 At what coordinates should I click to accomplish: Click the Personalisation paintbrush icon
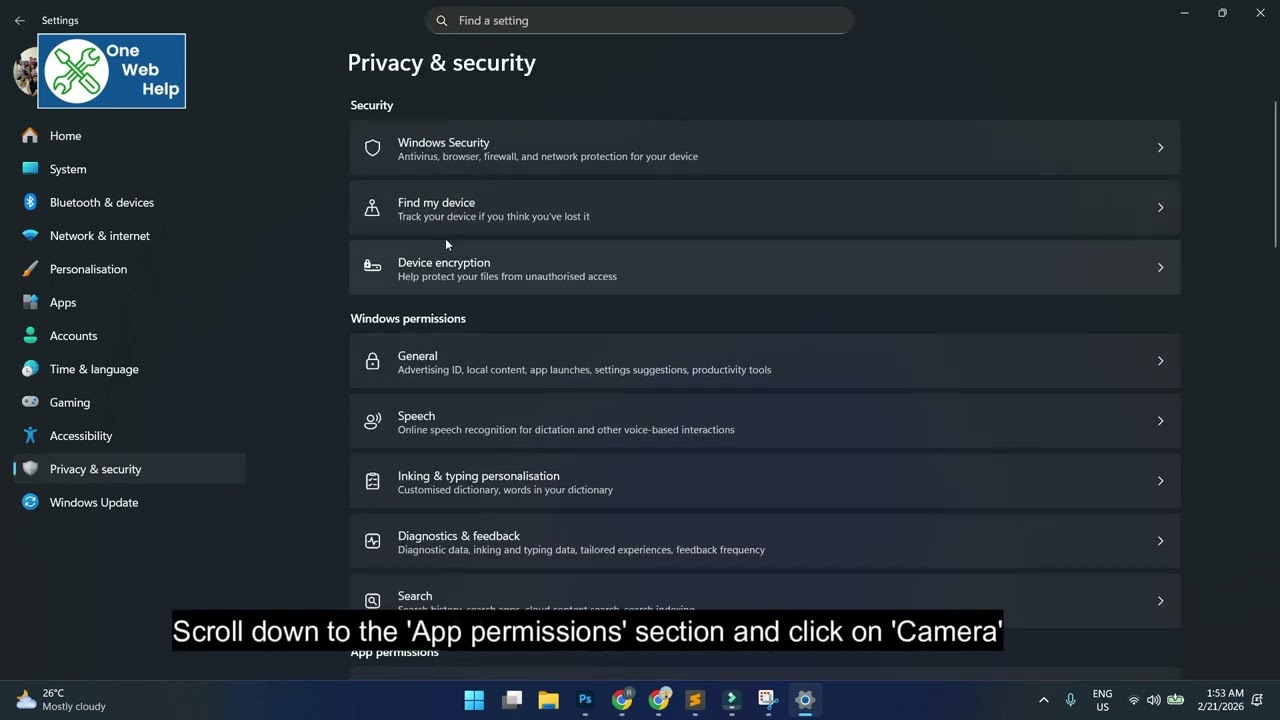click(x=30, y=269)
